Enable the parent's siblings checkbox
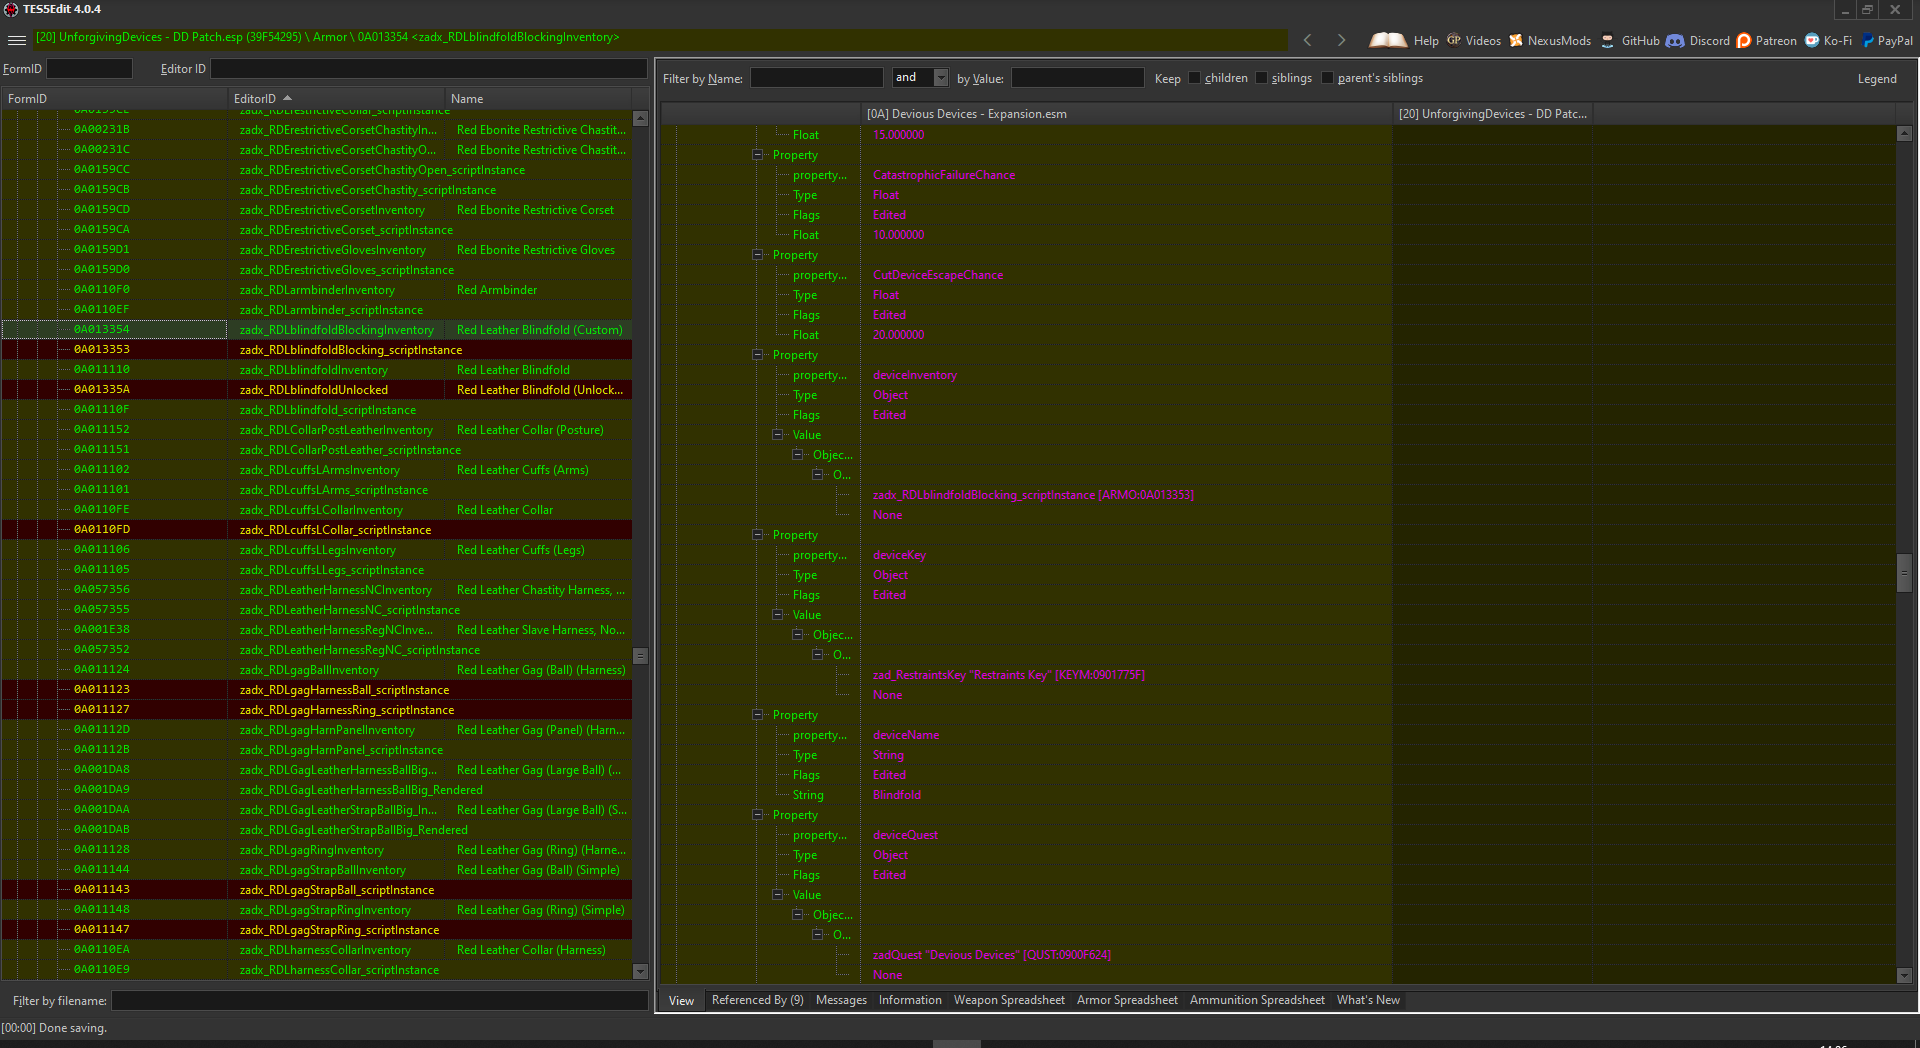 pos(1327,78)
